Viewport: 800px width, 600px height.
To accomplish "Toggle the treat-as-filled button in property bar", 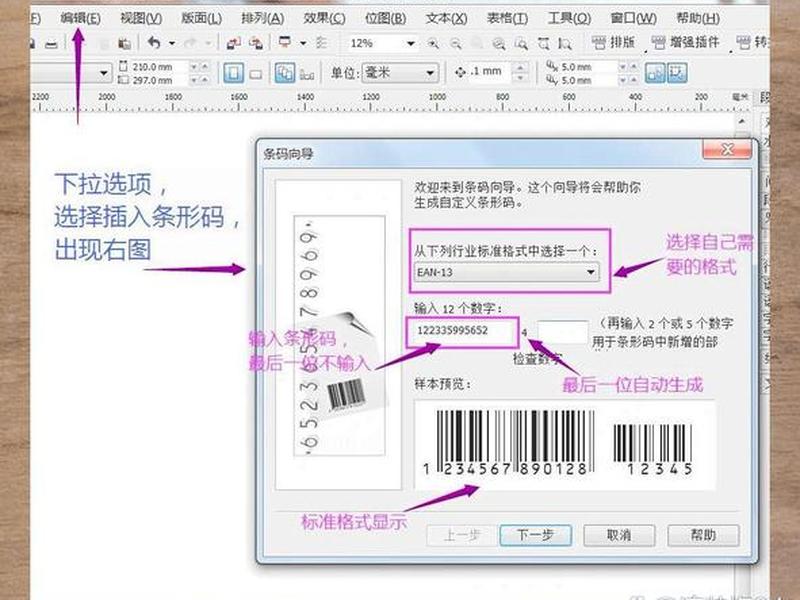I will click(655, 73).
